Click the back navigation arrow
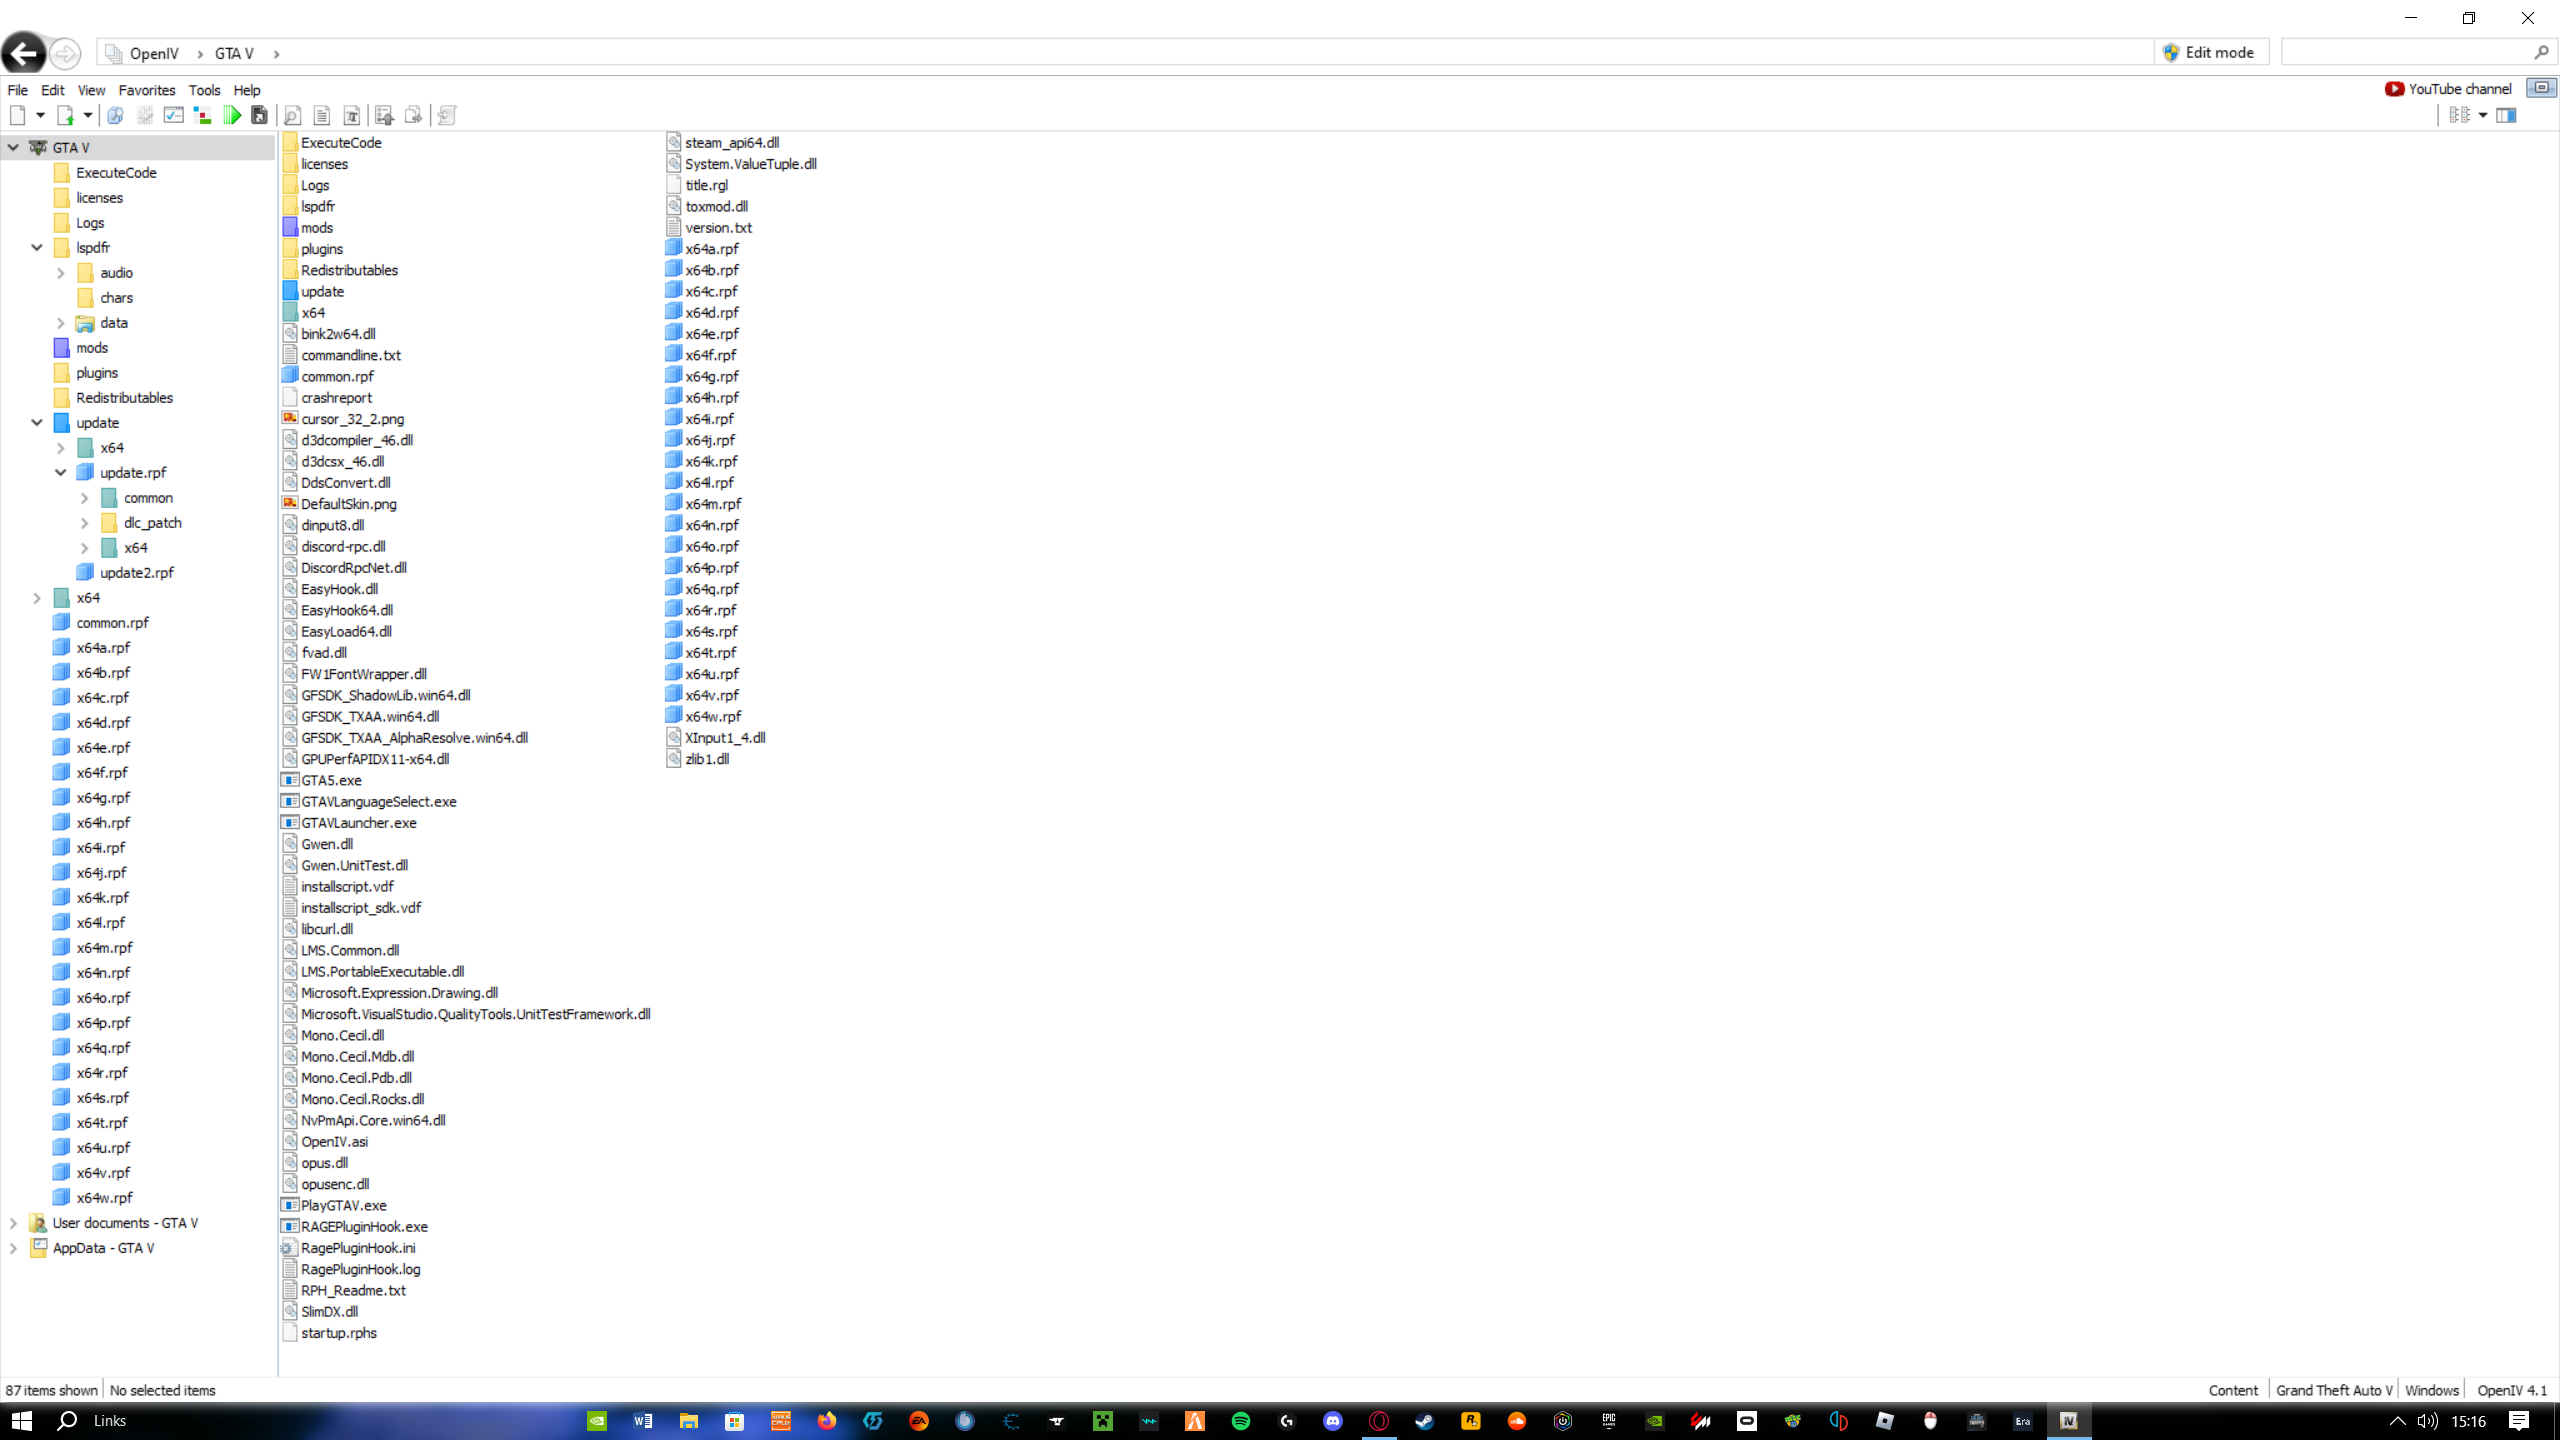The image size is (2560, 1440). (x=23, y=53)
